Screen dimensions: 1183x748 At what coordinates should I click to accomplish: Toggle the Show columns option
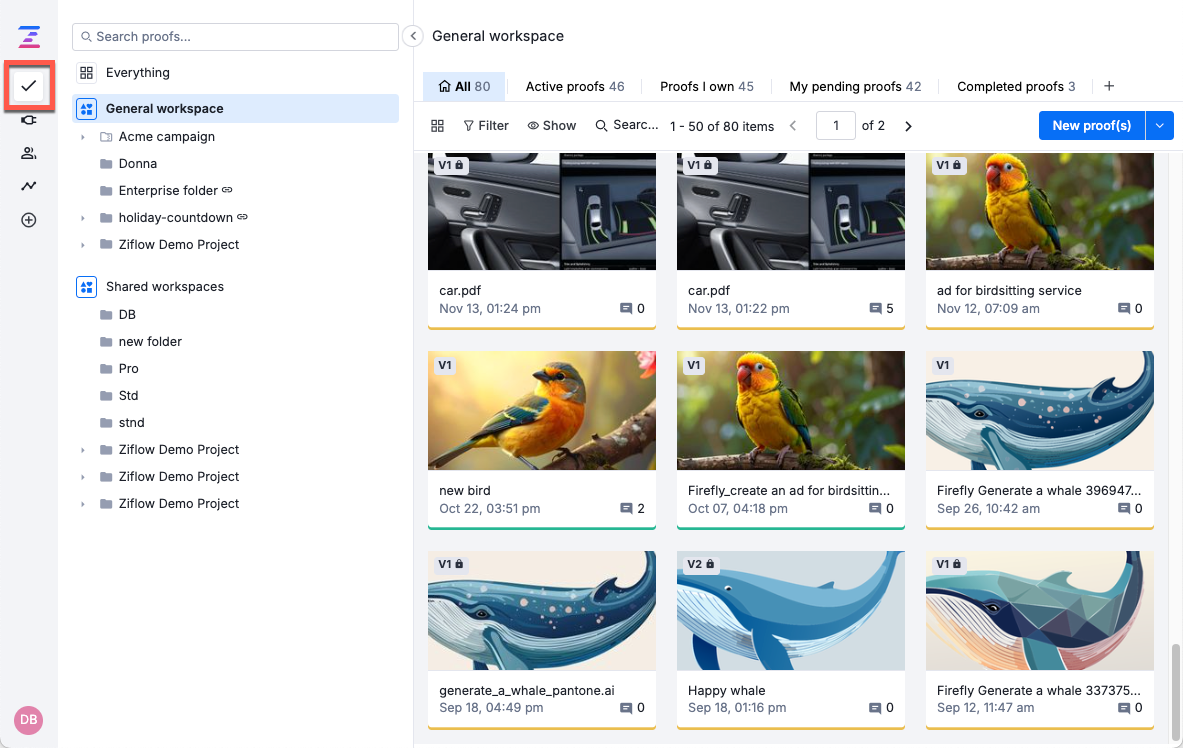click(552, 126)
